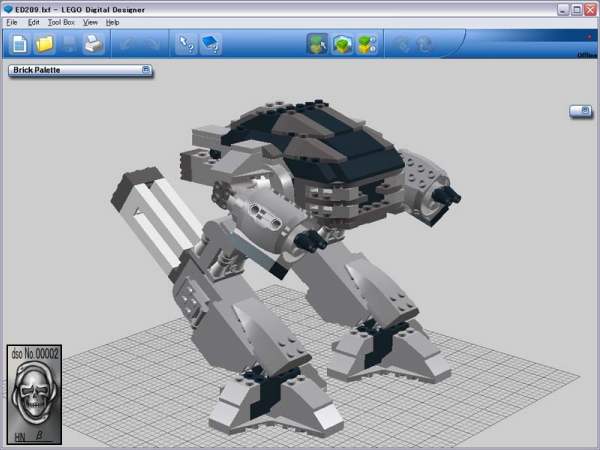Click the skull badge thumbnail
Image resolution: width=600 pixels, height=450 pixels.
tap(34, 394)
